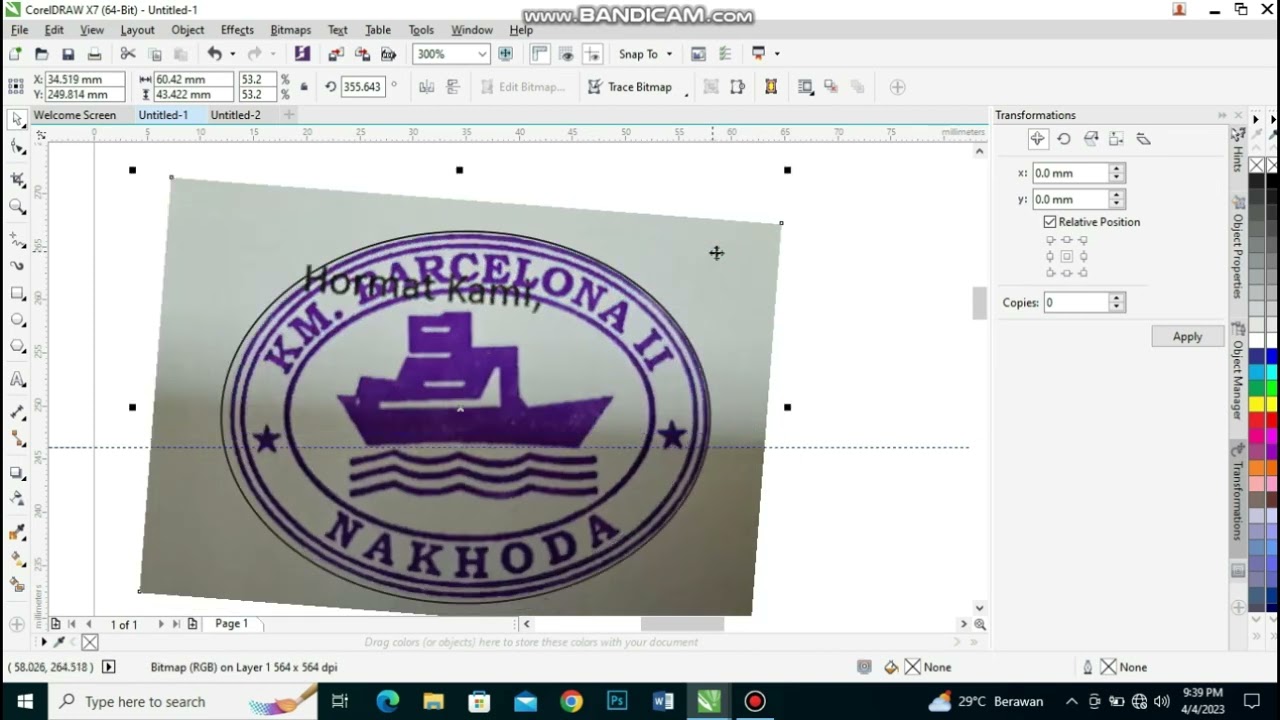Switch to the Welcome Screen tab

coord(75,115)
